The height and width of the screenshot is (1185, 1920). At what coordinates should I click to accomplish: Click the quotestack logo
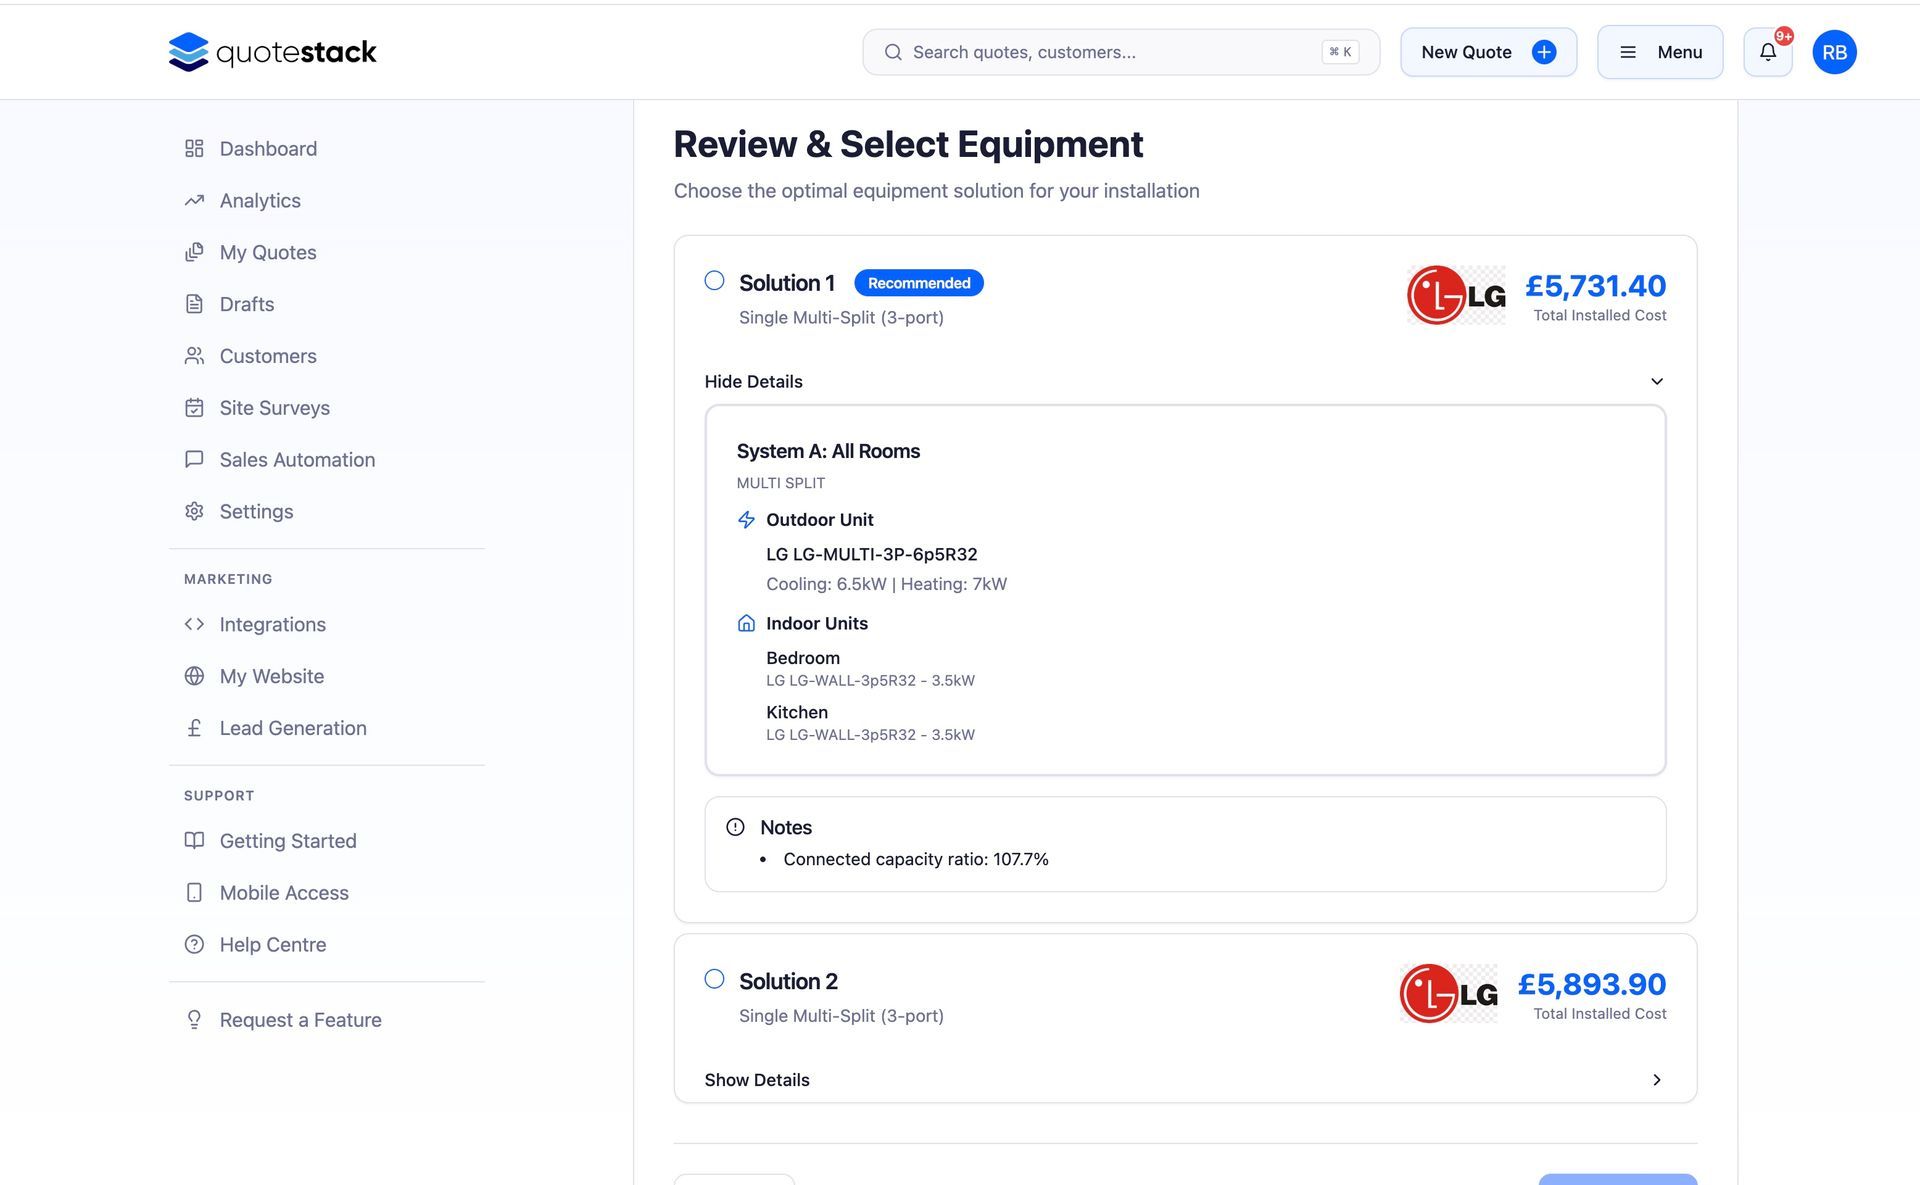272,52
